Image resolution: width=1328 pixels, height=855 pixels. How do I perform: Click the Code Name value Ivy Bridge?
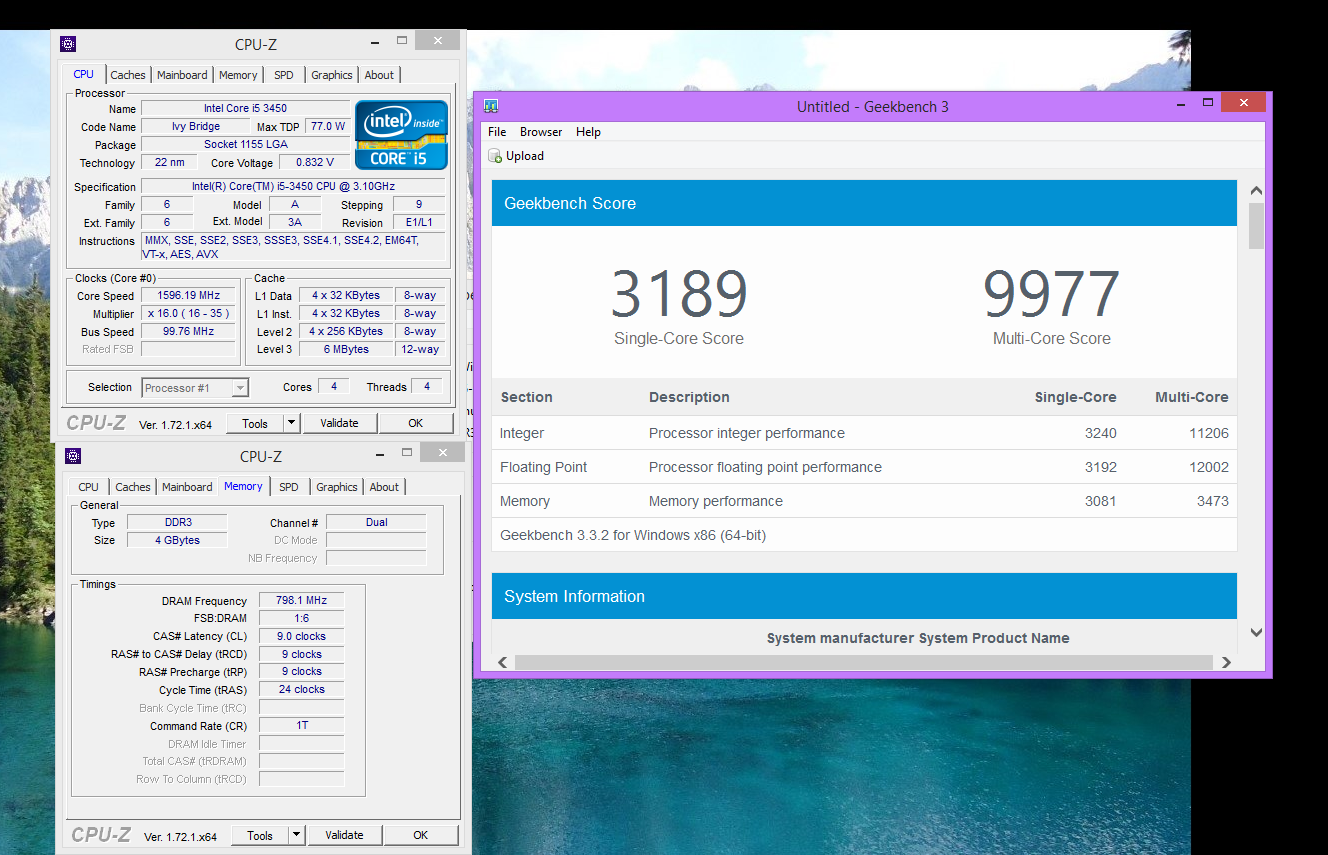(196, 127)
